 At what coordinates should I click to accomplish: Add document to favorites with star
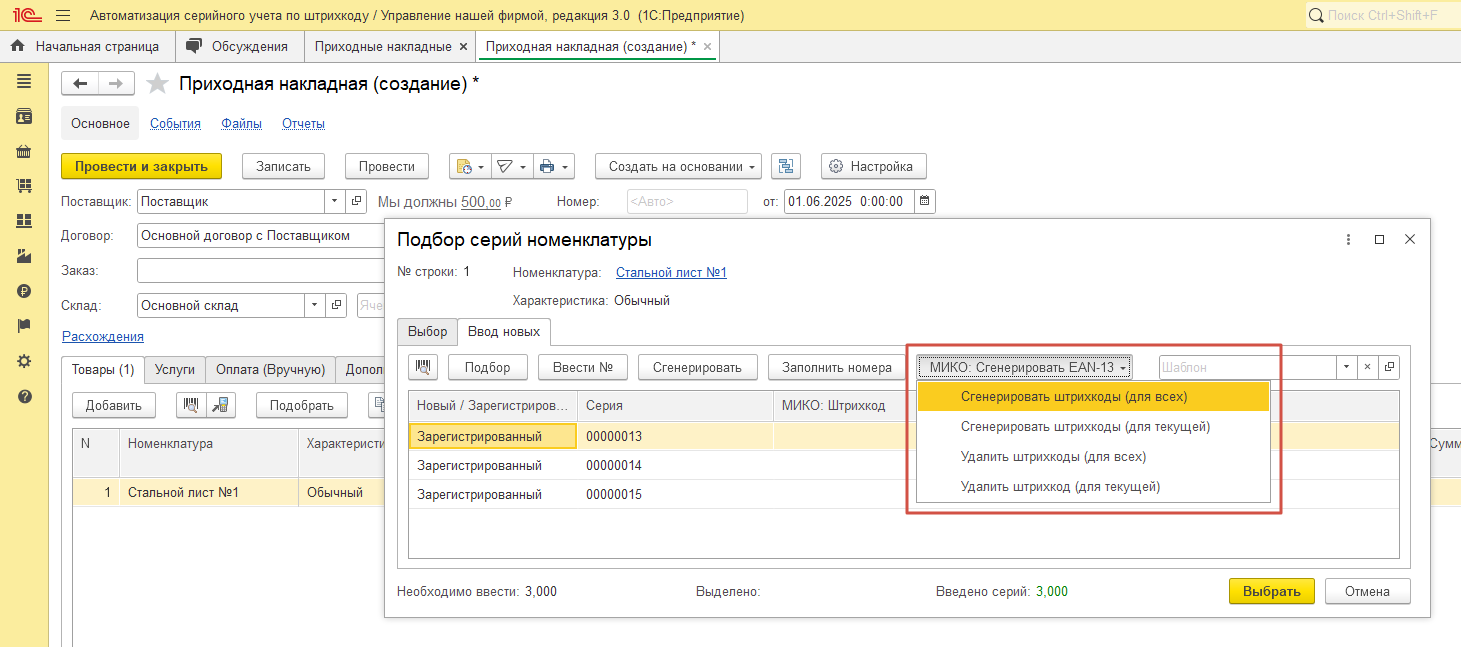click(x=157, y=84)
